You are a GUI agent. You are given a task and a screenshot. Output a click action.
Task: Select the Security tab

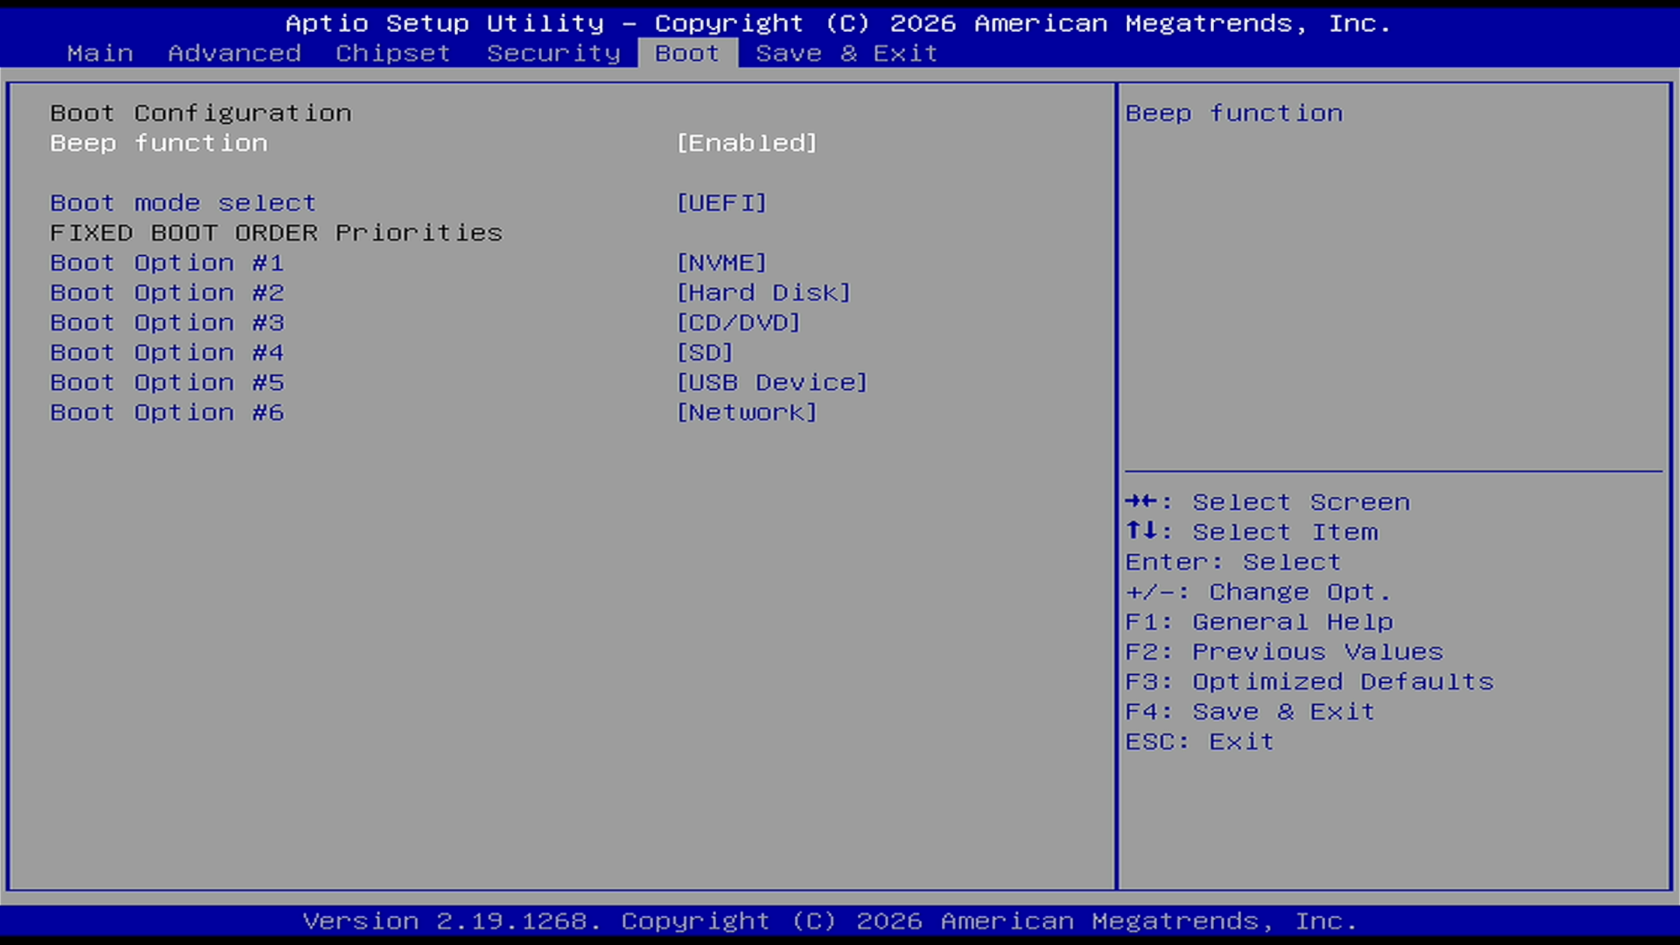click(554, 53)
